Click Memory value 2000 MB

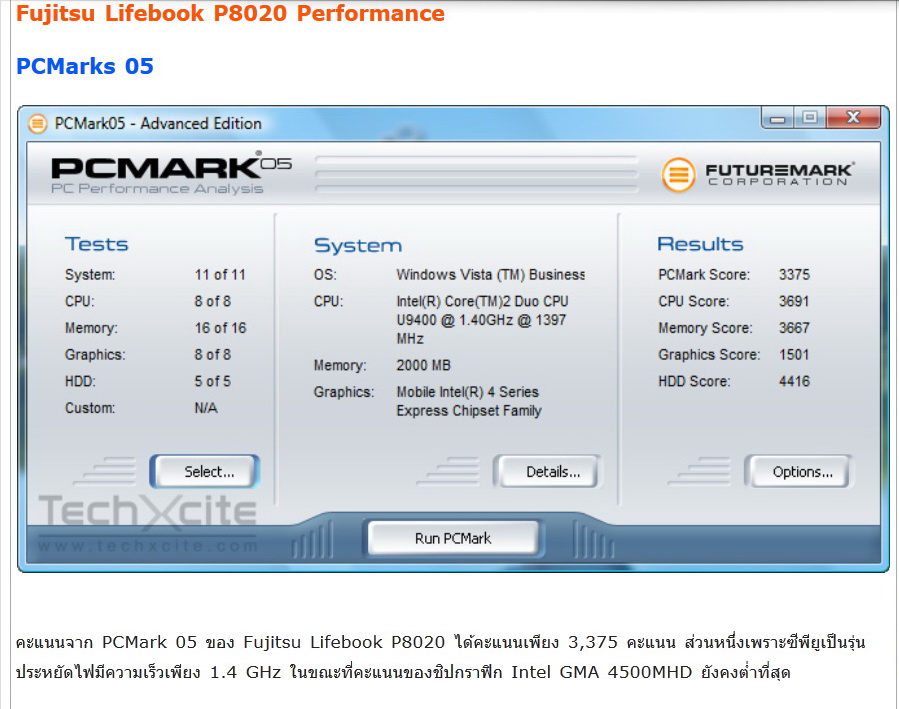424,365
